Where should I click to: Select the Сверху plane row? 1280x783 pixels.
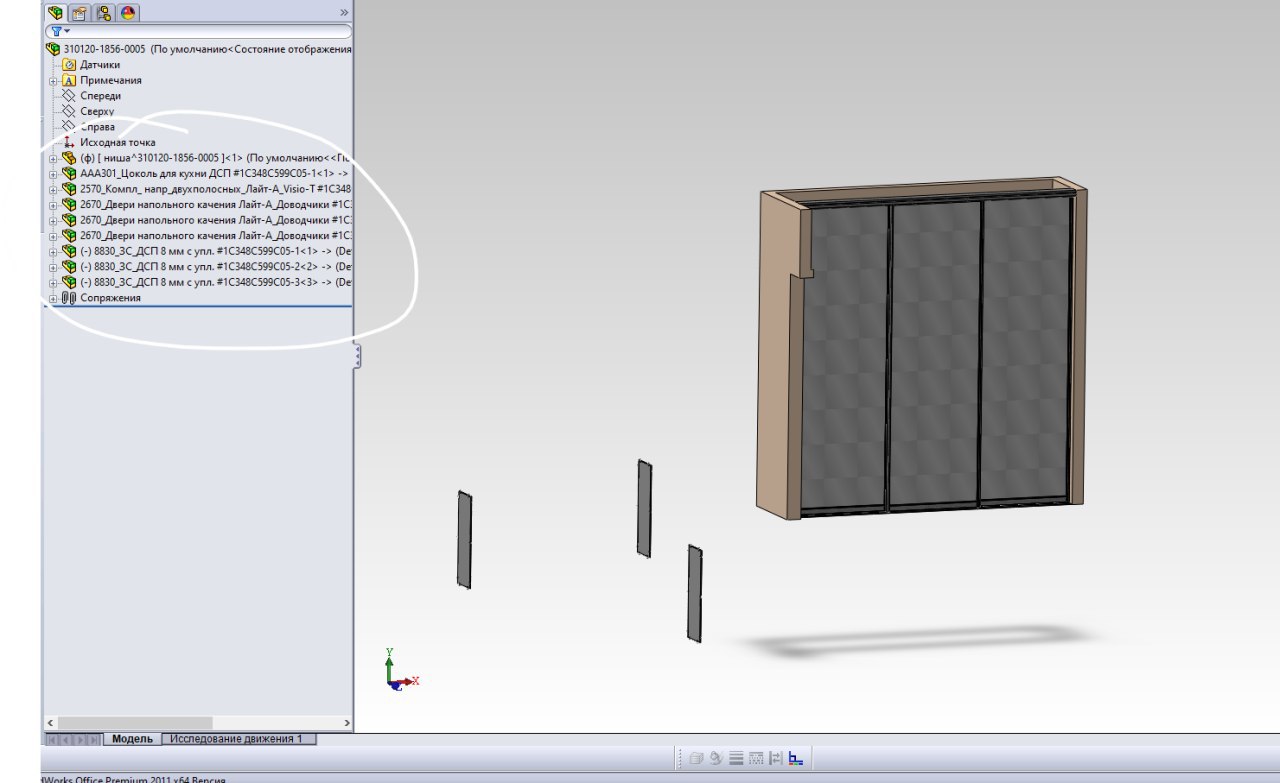click(x=91, y=111)
